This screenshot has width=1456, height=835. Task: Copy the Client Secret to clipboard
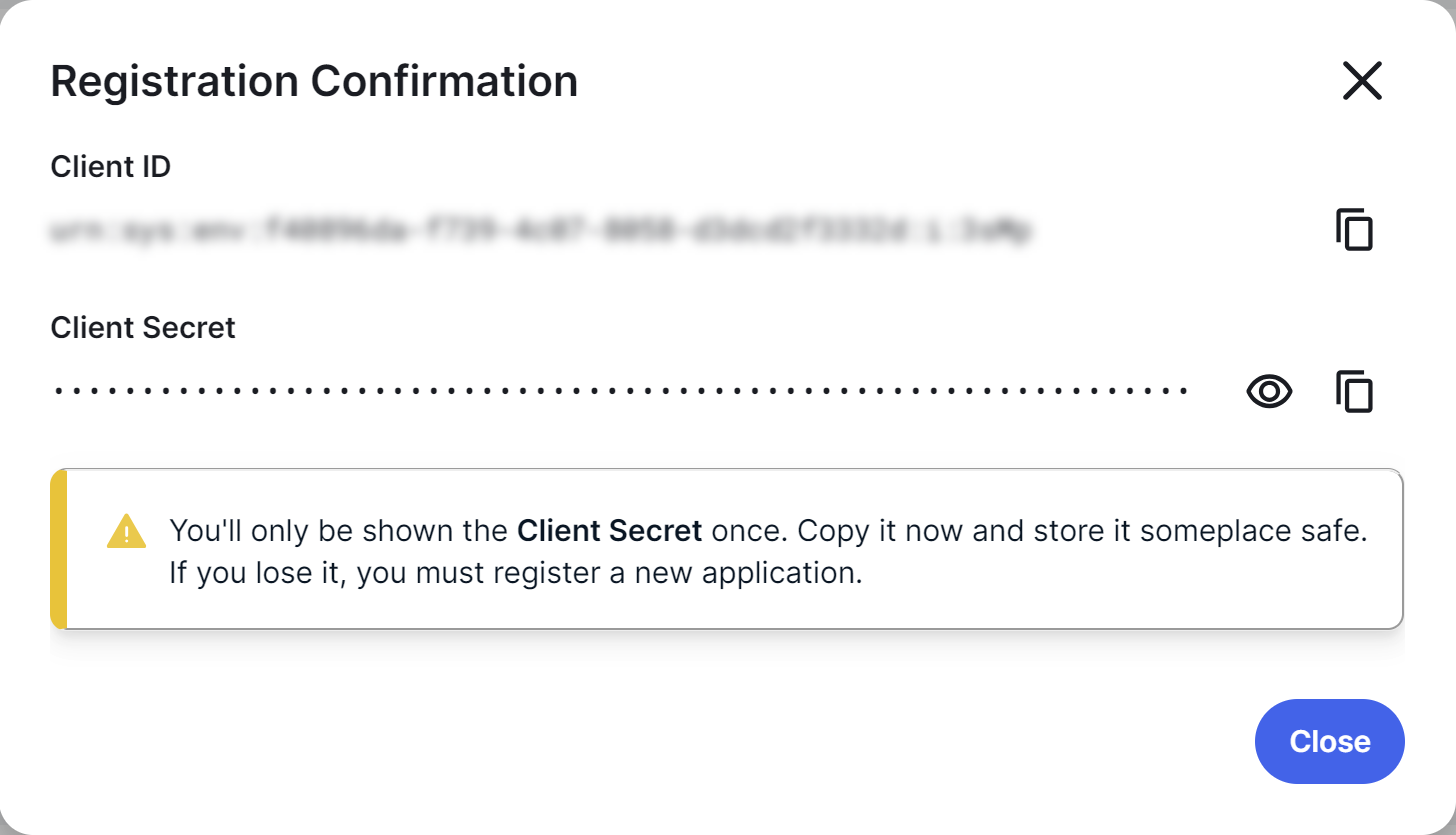[x=1354, y=391]
